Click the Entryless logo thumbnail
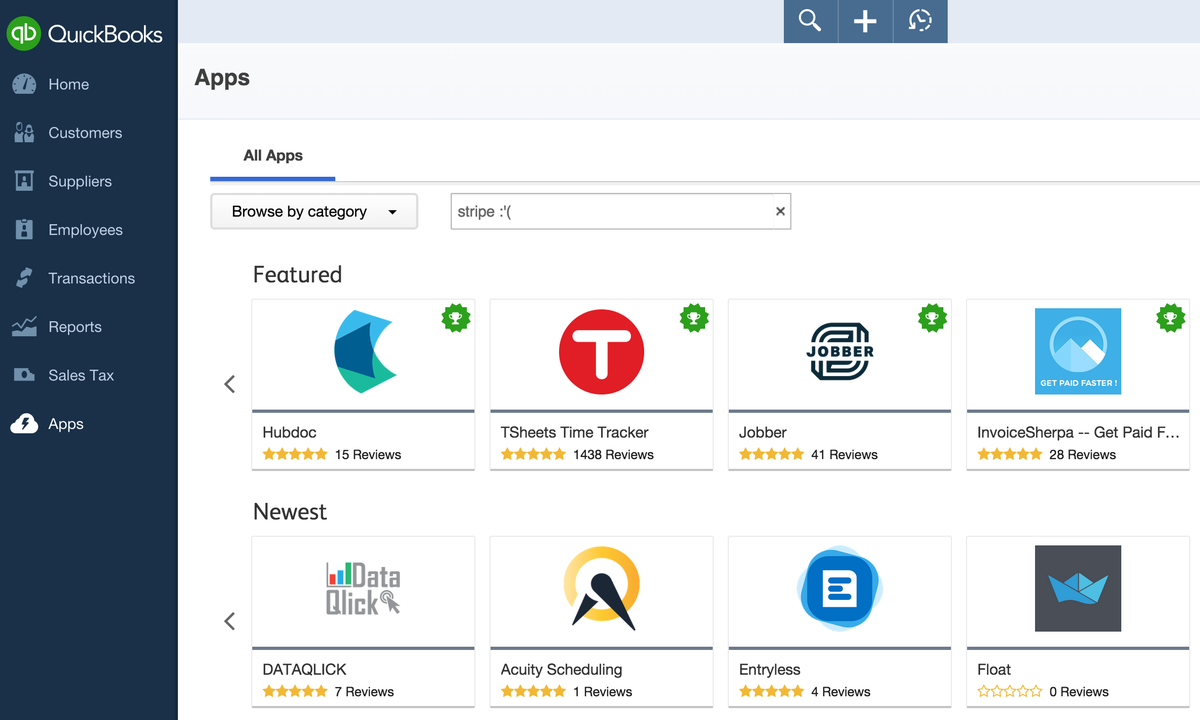Screen dimensions: 1200x720 click(839, 588)
